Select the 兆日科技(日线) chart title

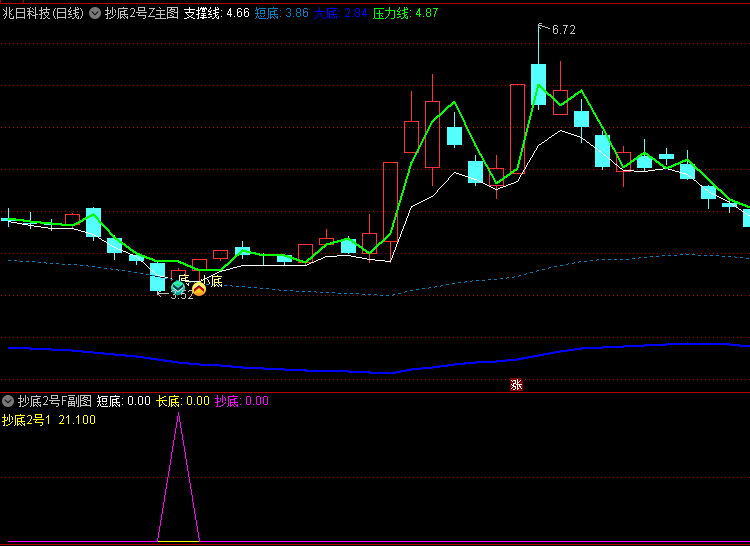pyautogui.click(x=43, y=13)
